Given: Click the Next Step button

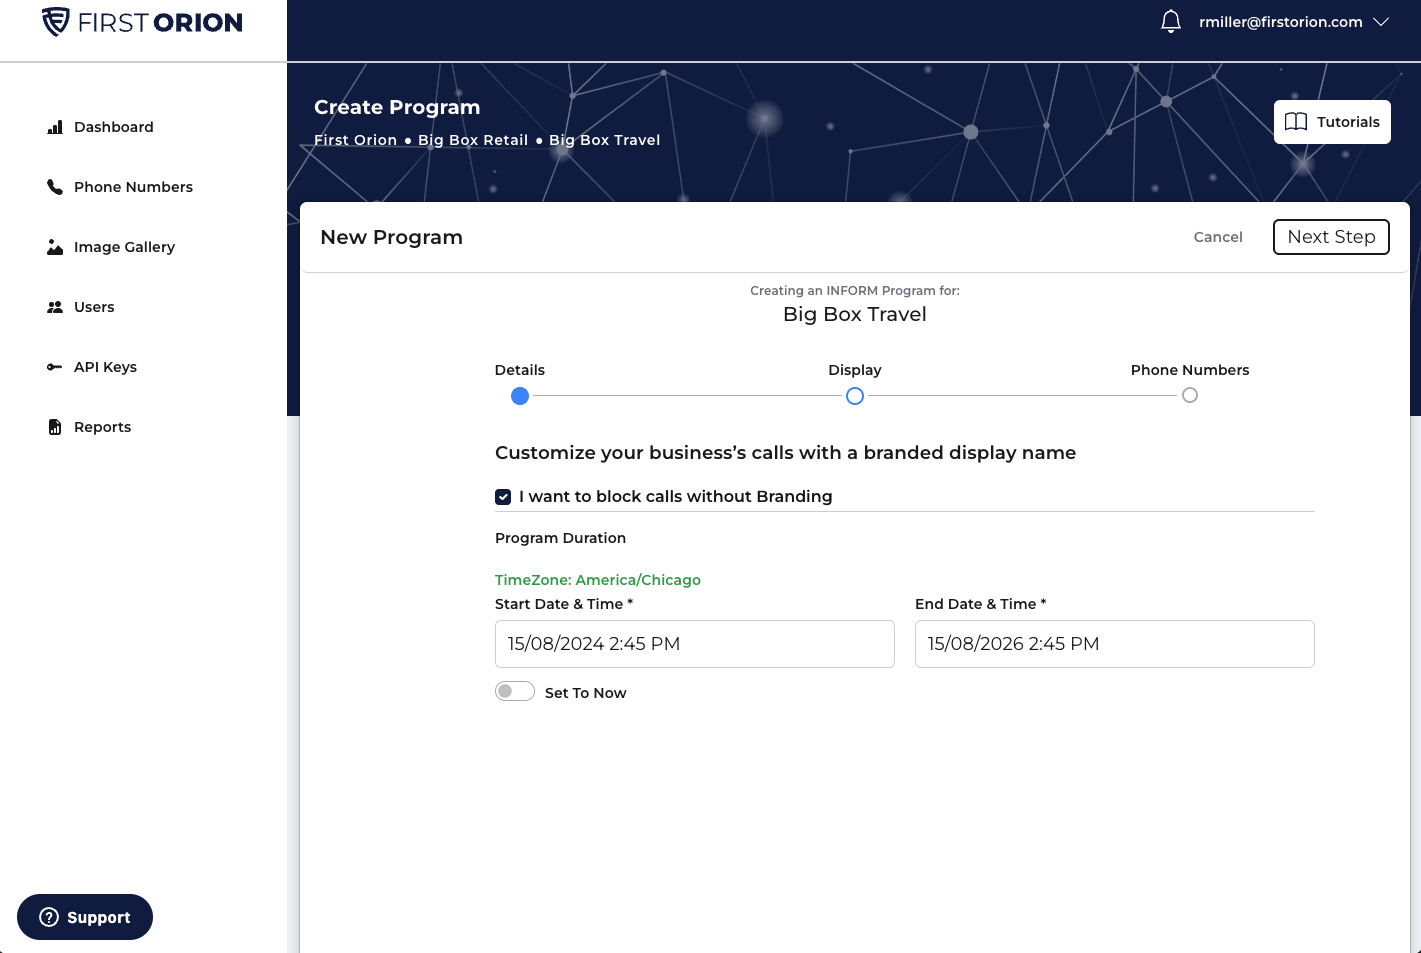Looking at the screenshot, I should tap(1331, 237).
